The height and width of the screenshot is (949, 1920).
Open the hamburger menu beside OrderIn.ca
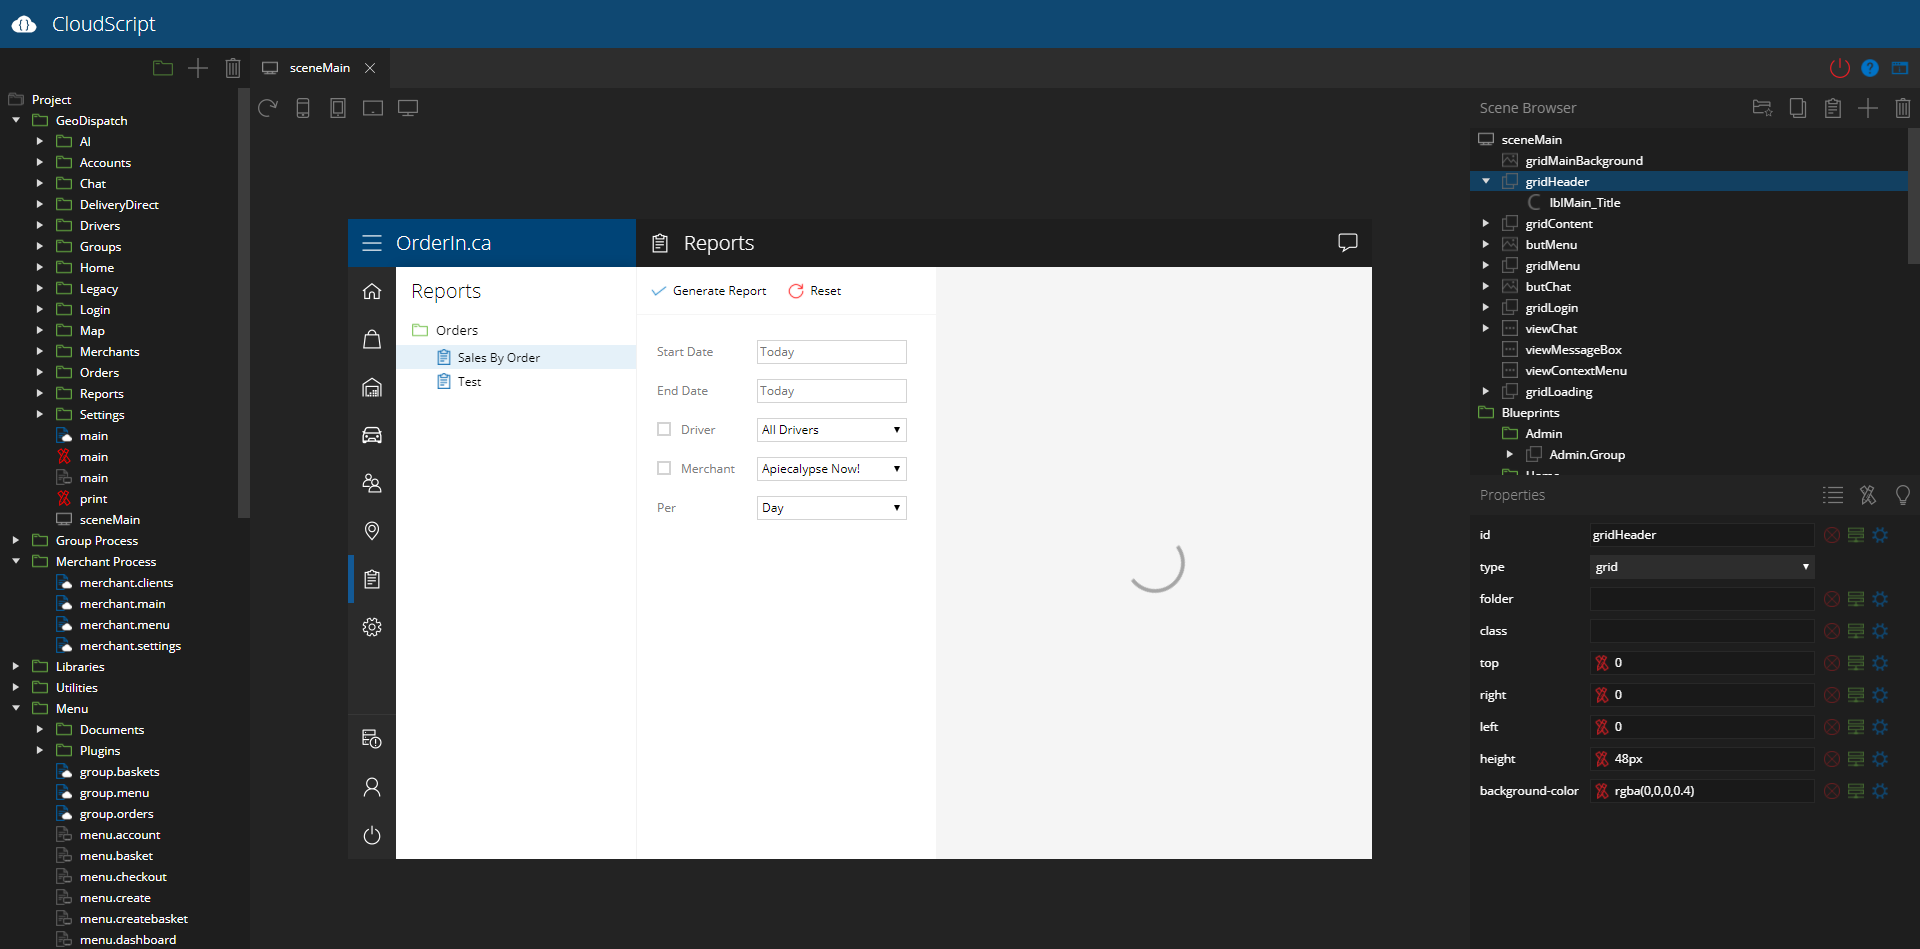372,243
